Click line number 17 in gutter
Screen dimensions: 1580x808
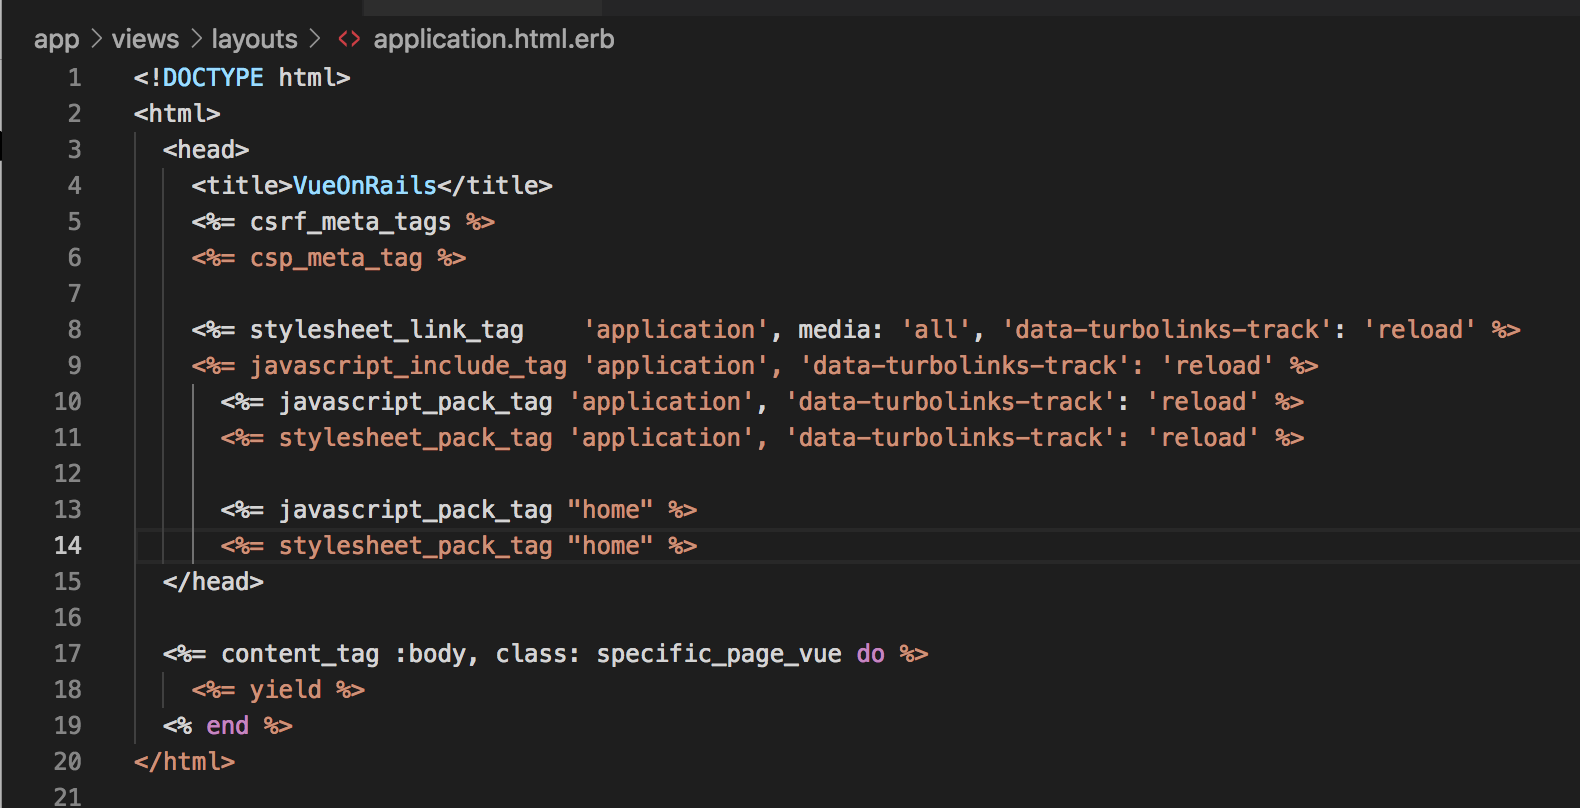[67, 654]
